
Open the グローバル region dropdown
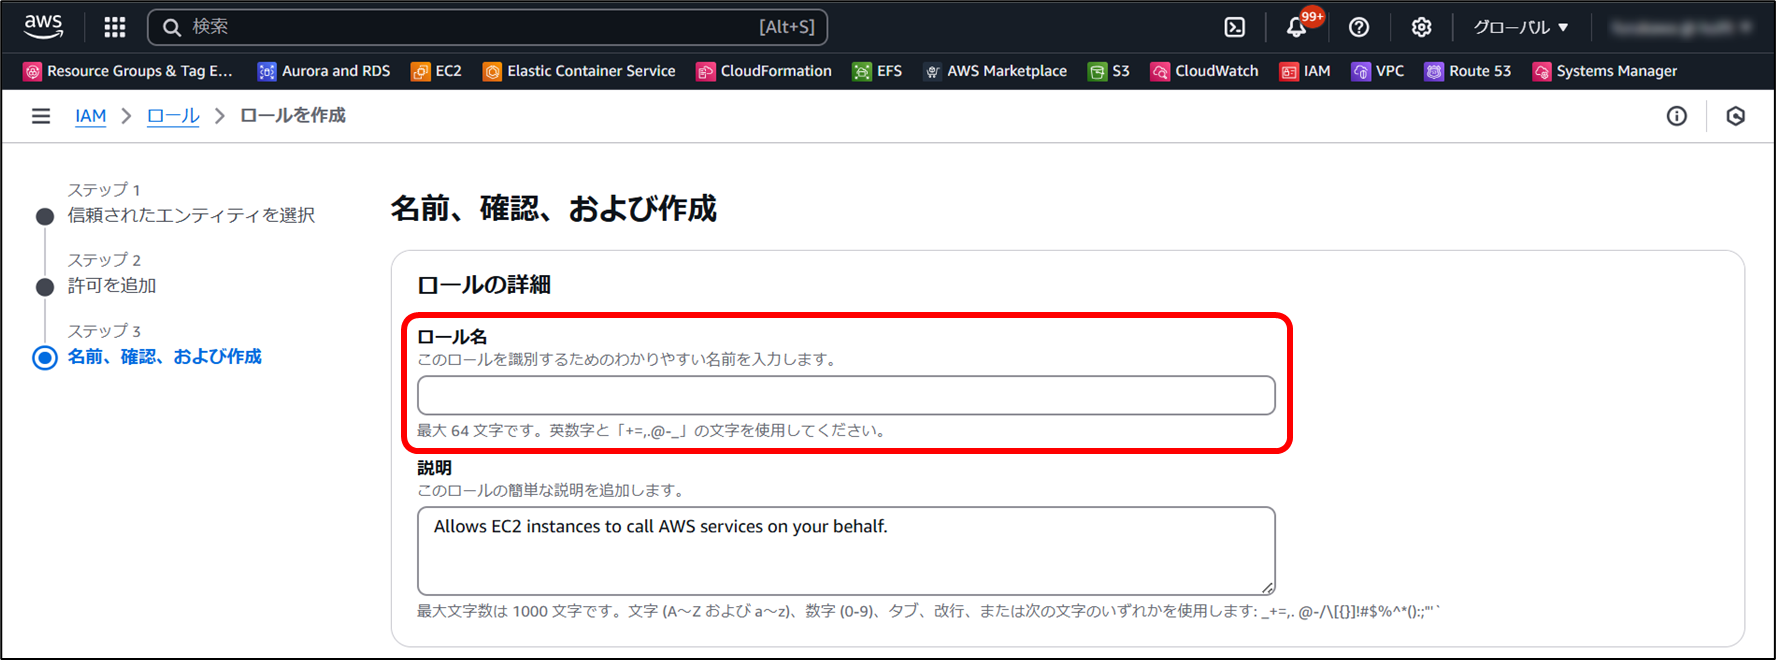click(x=1520, y=27)
